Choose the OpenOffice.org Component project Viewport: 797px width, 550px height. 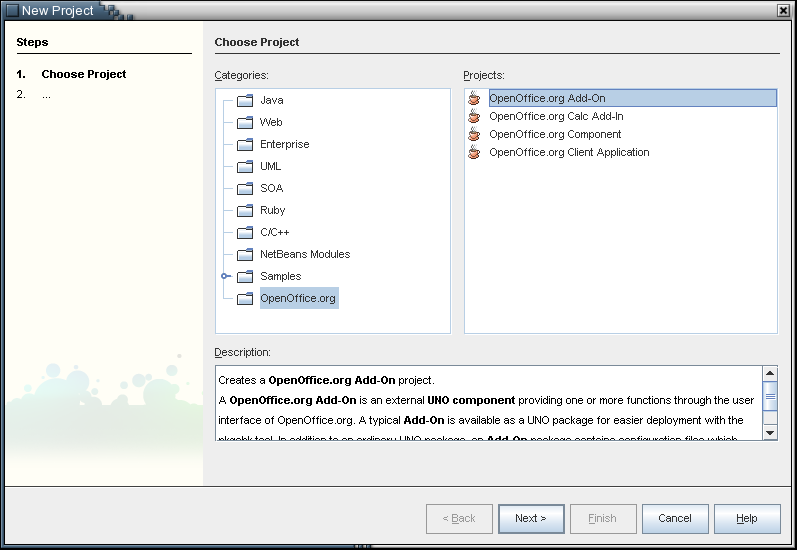tap(555, 134)
